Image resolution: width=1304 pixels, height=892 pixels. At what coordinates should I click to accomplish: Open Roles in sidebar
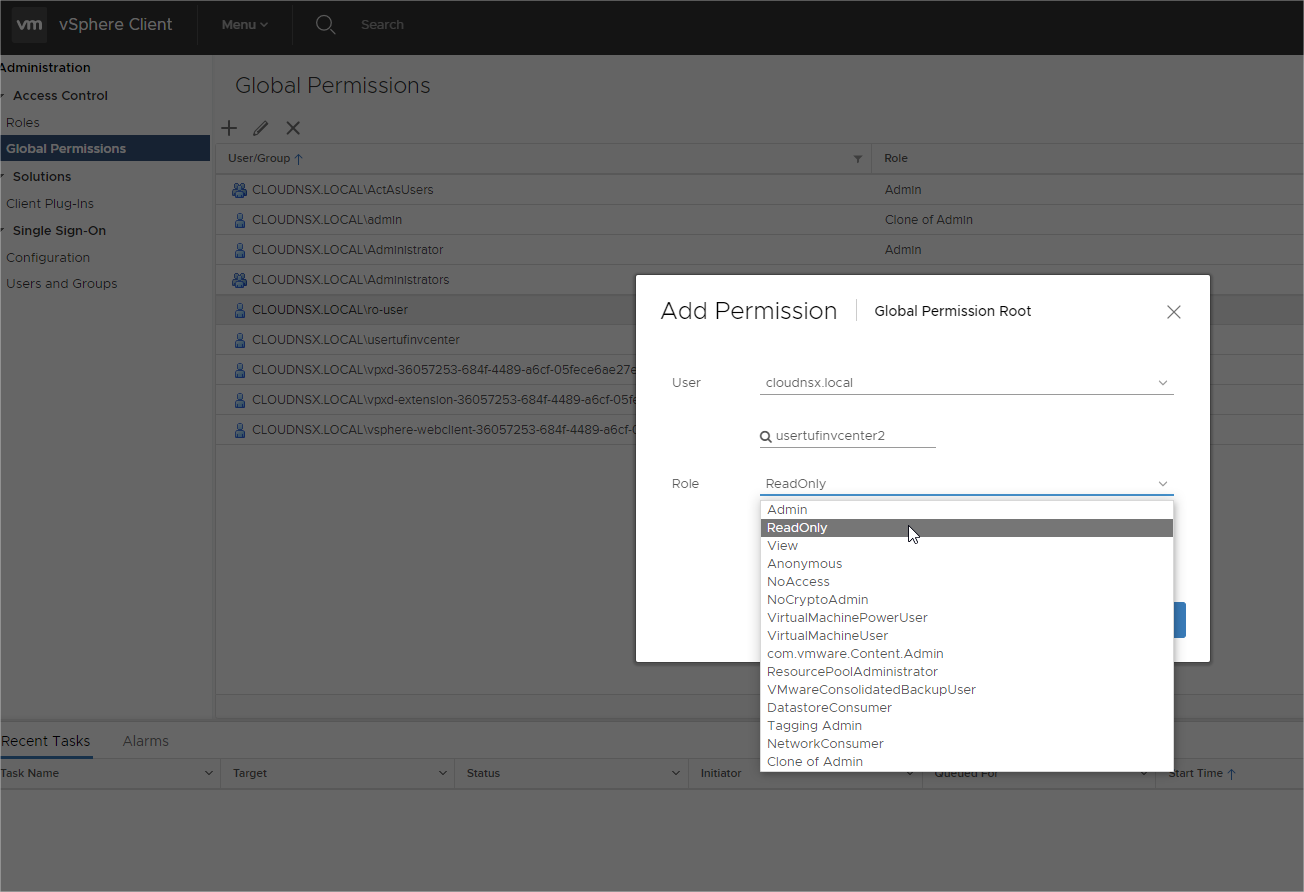(x=23, y=123)
